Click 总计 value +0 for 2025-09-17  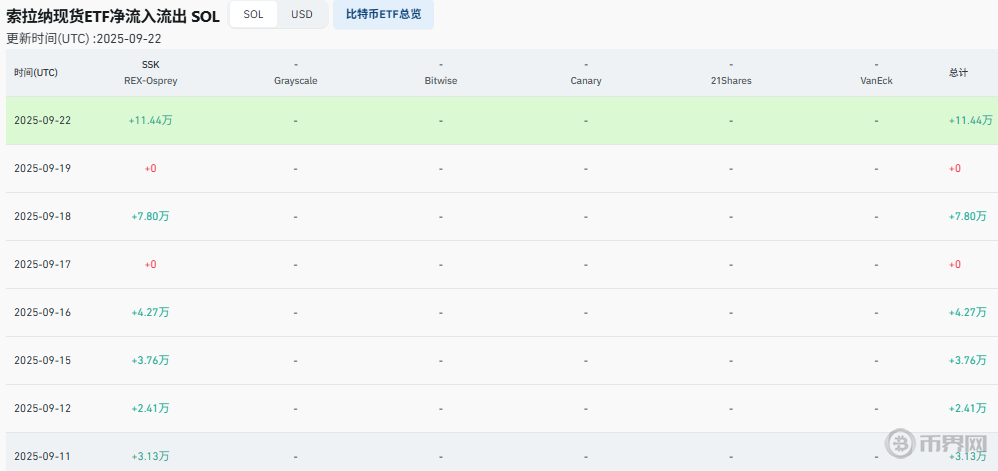[955, 264]
